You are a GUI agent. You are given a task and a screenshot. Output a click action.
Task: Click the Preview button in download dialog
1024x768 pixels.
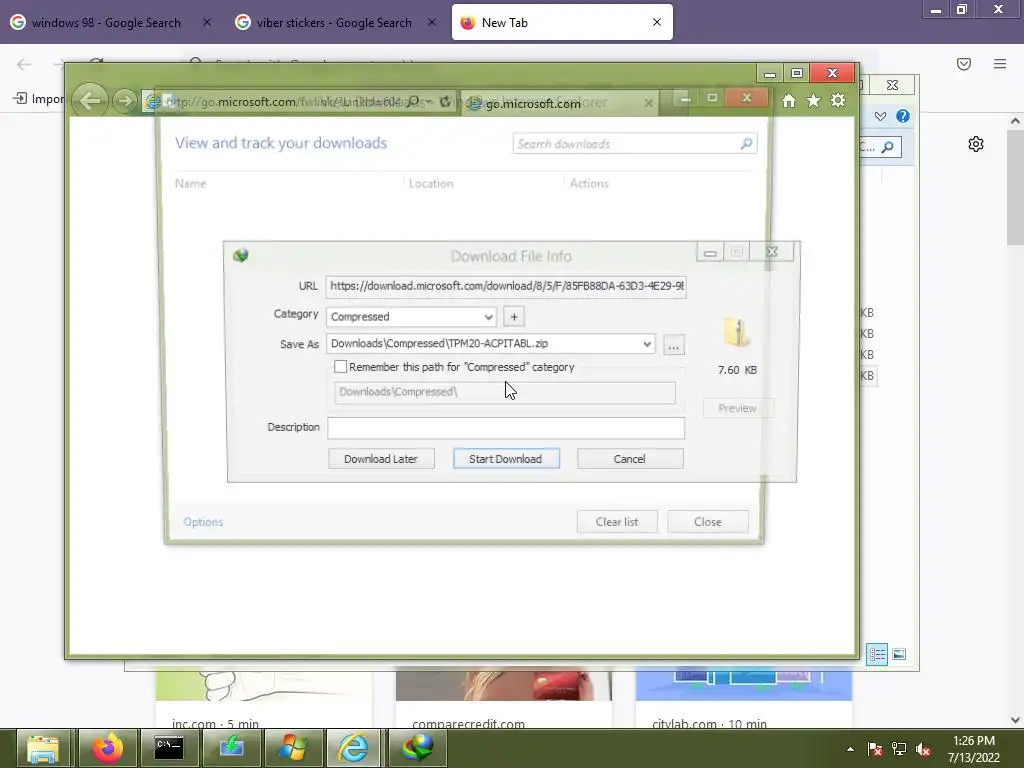pyautogui.click(x=737, y=408)
